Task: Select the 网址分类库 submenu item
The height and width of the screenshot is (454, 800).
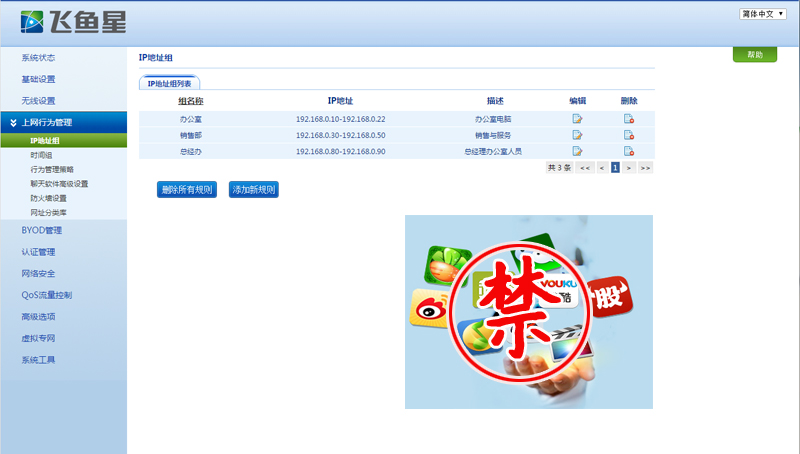Action: click(x=48, y=212)
